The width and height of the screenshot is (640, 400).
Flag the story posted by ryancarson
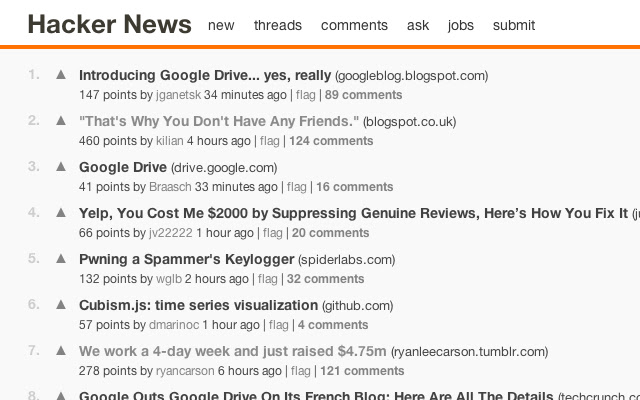tap(301, 371)
